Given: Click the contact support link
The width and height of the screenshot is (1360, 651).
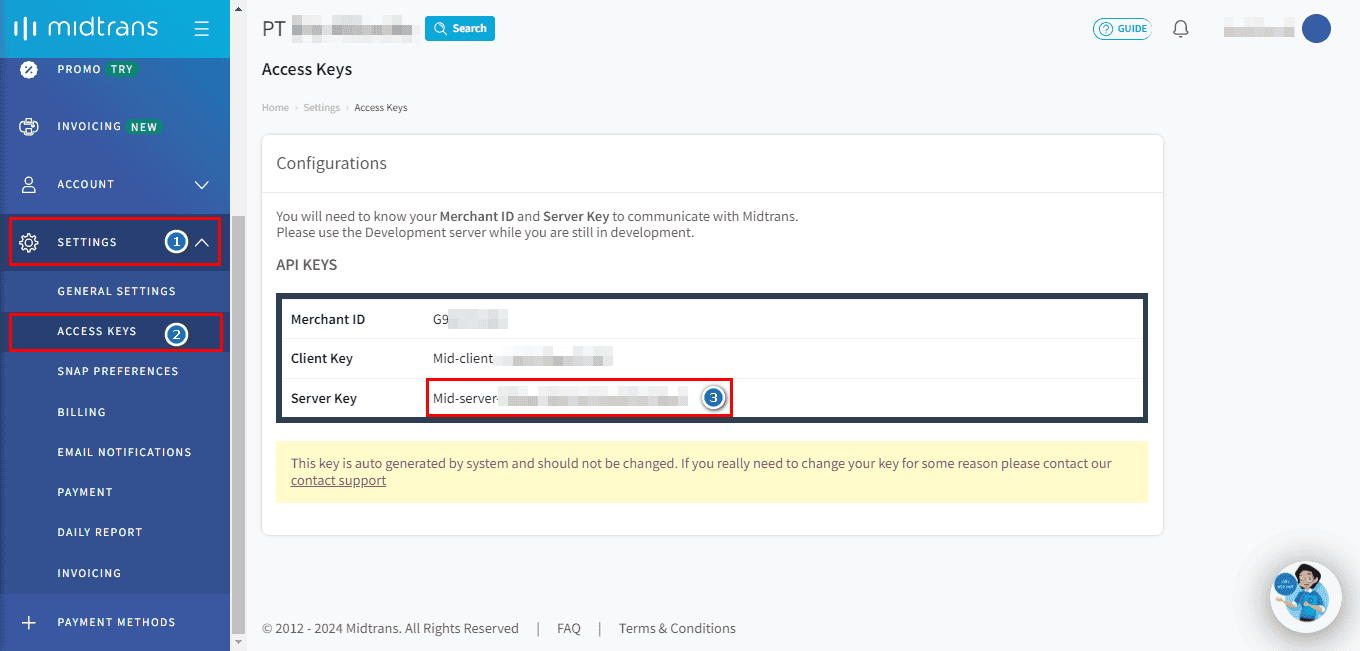Looking at the screenshot, I should tap(338, 481).
